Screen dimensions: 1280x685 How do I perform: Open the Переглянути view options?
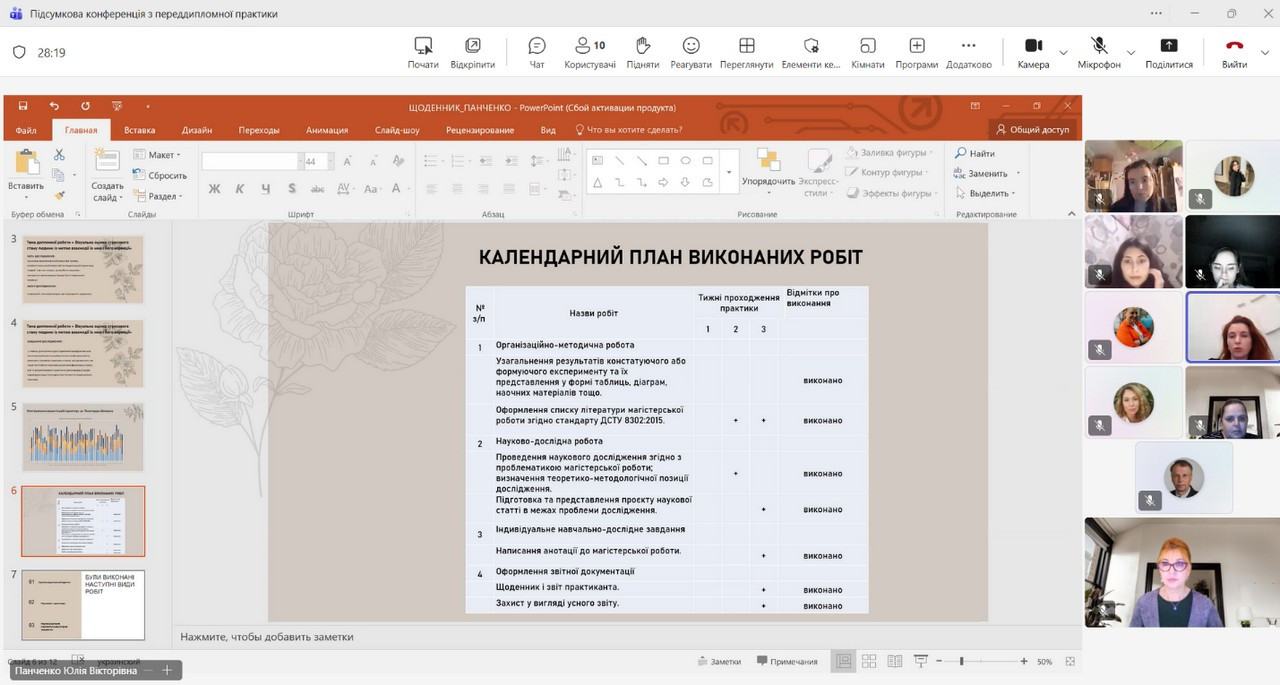tap(746, 52)
